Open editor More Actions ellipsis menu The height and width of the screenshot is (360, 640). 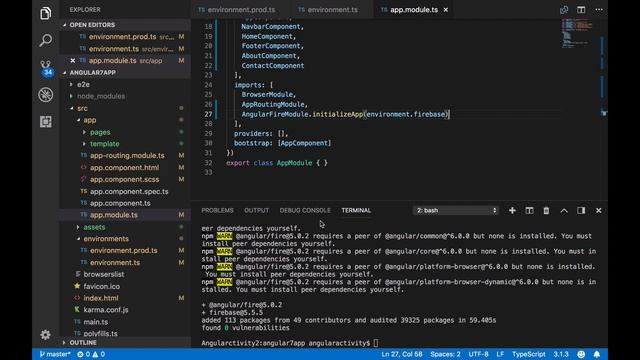(599, 10)
